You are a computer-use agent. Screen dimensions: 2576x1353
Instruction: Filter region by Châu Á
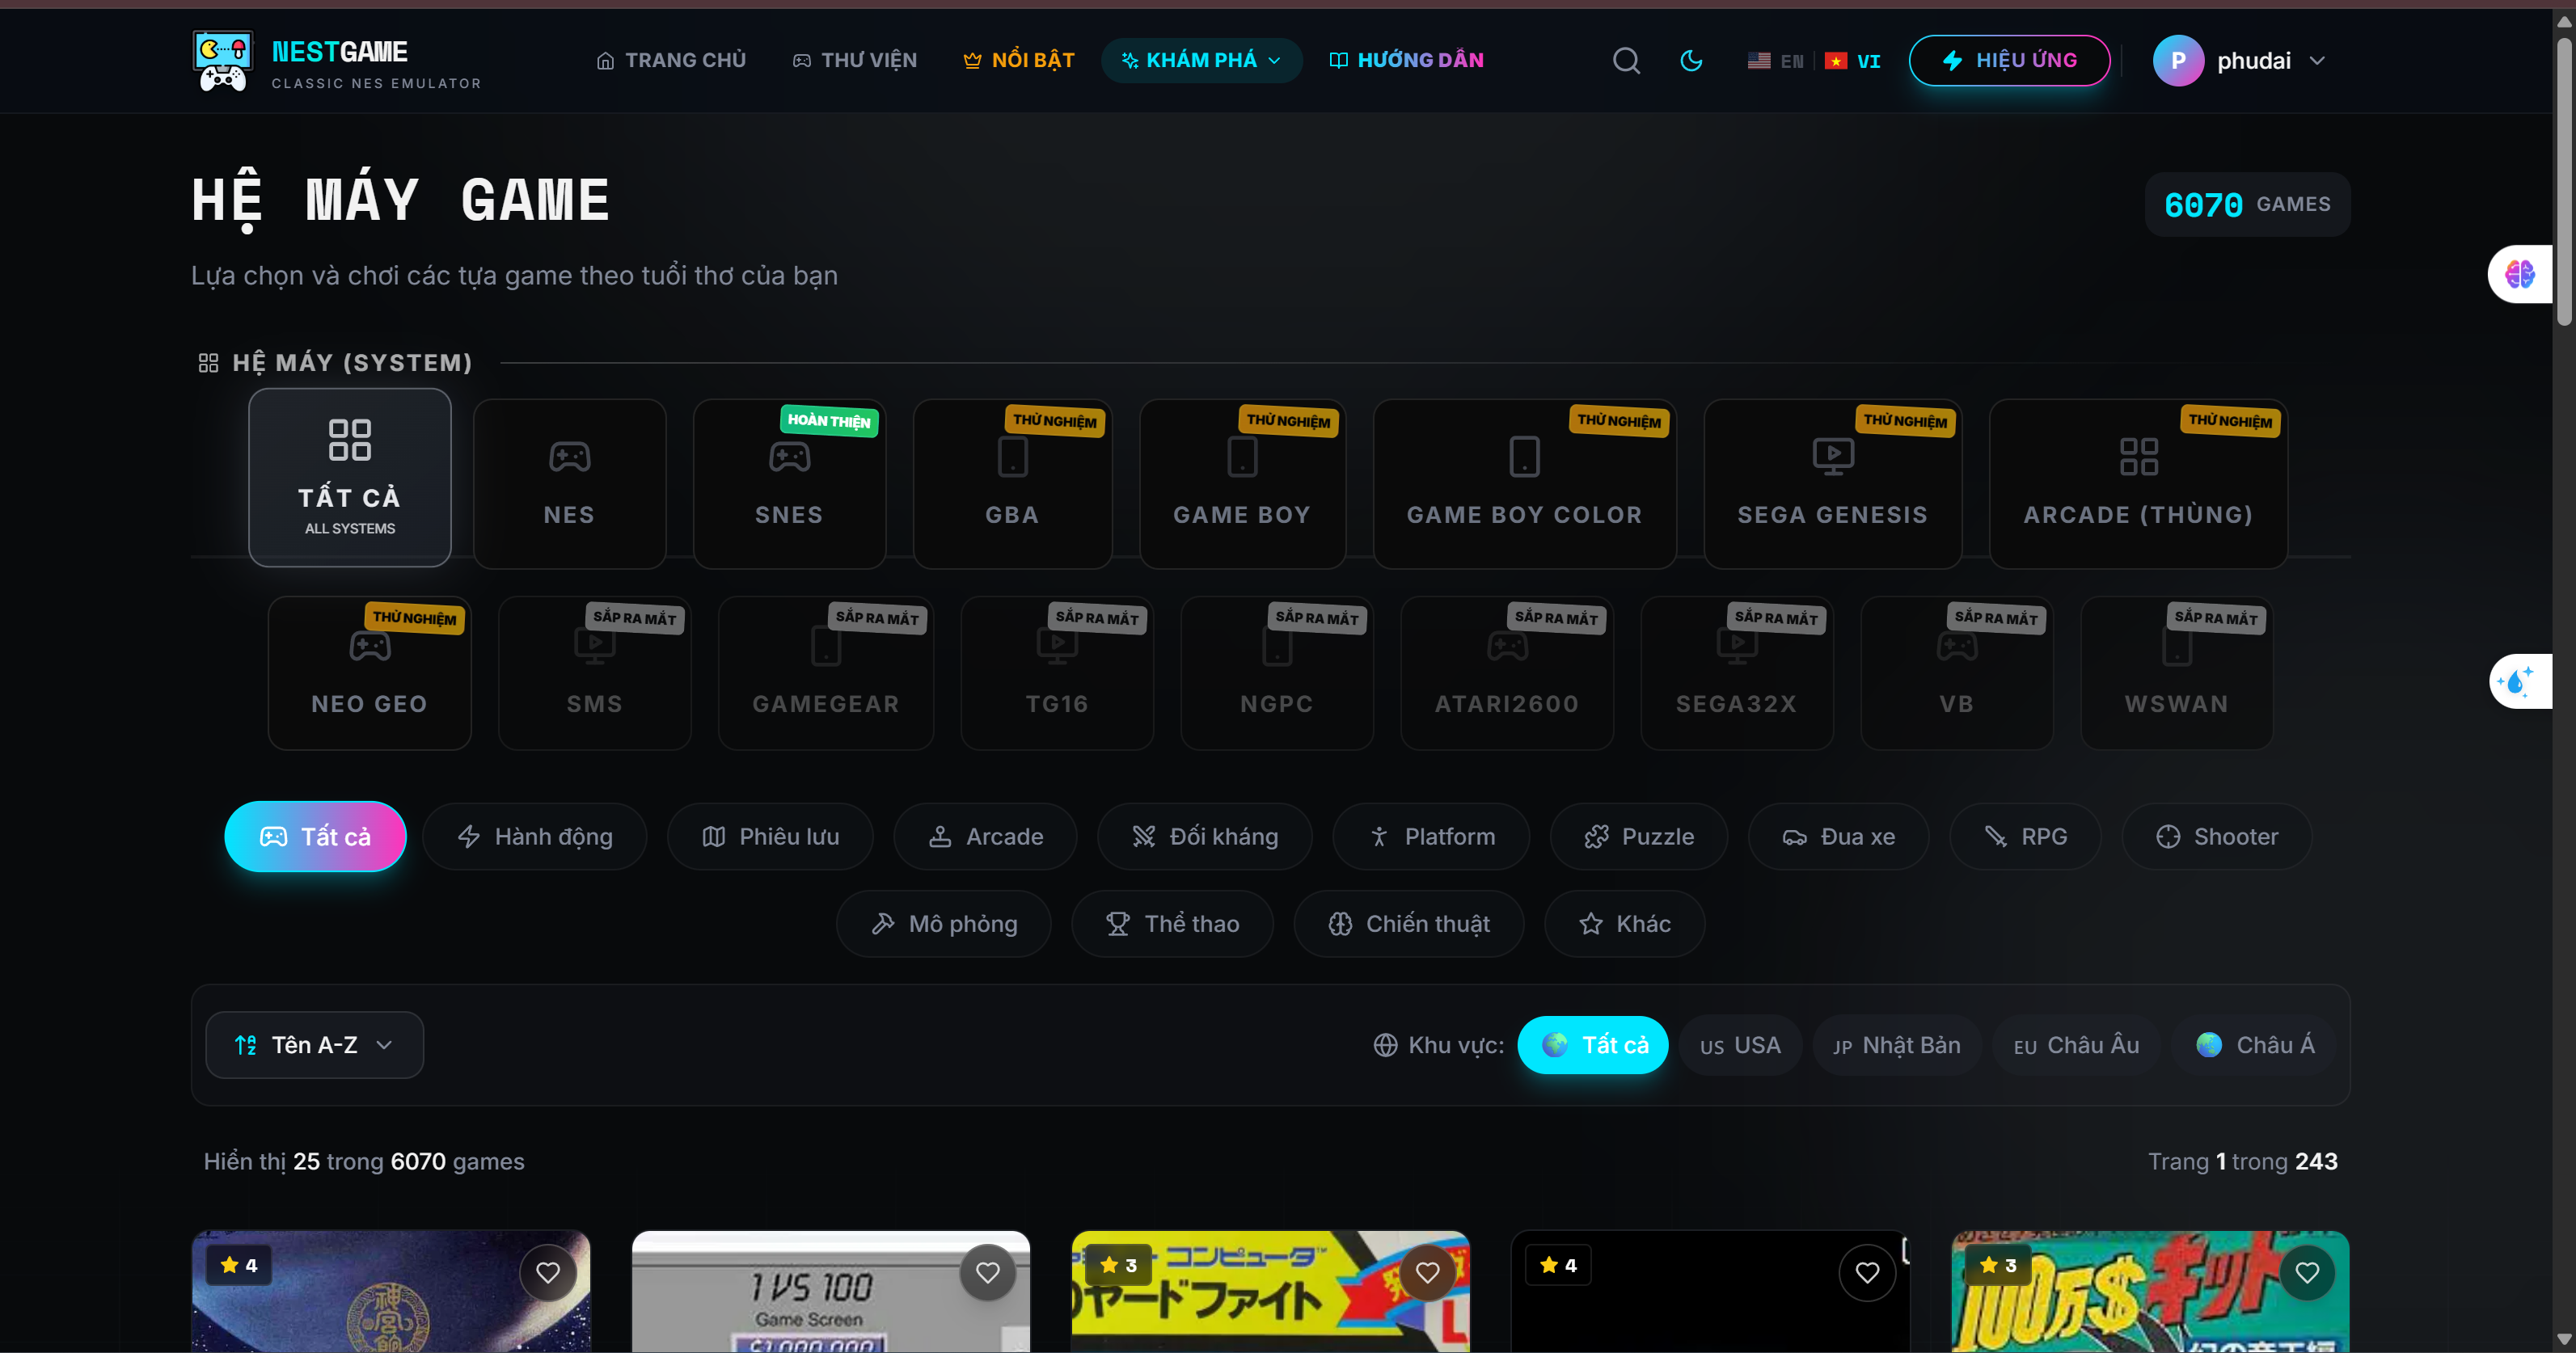(2254, 1045)
